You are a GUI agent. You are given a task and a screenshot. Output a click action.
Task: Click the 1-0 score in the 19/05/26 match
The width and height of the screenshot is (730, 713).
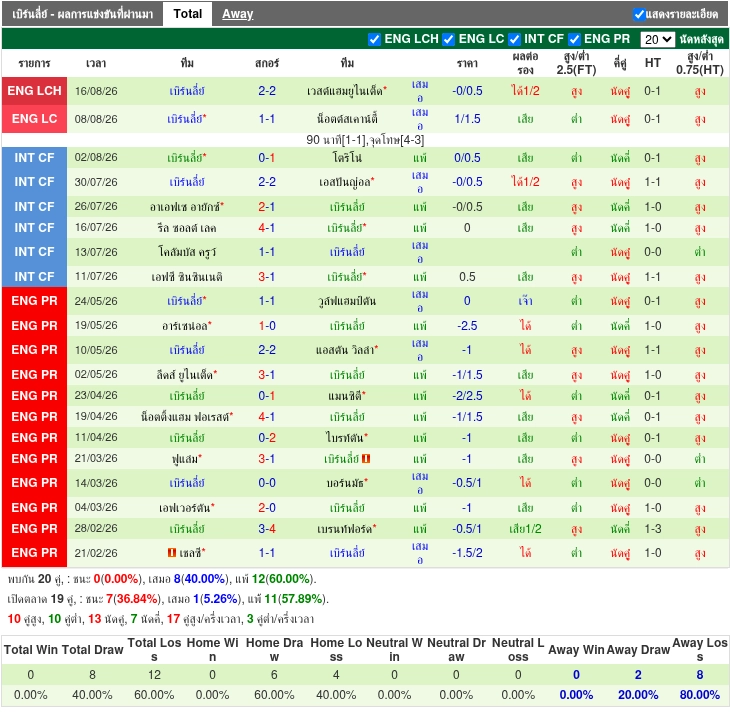(267, 326)
